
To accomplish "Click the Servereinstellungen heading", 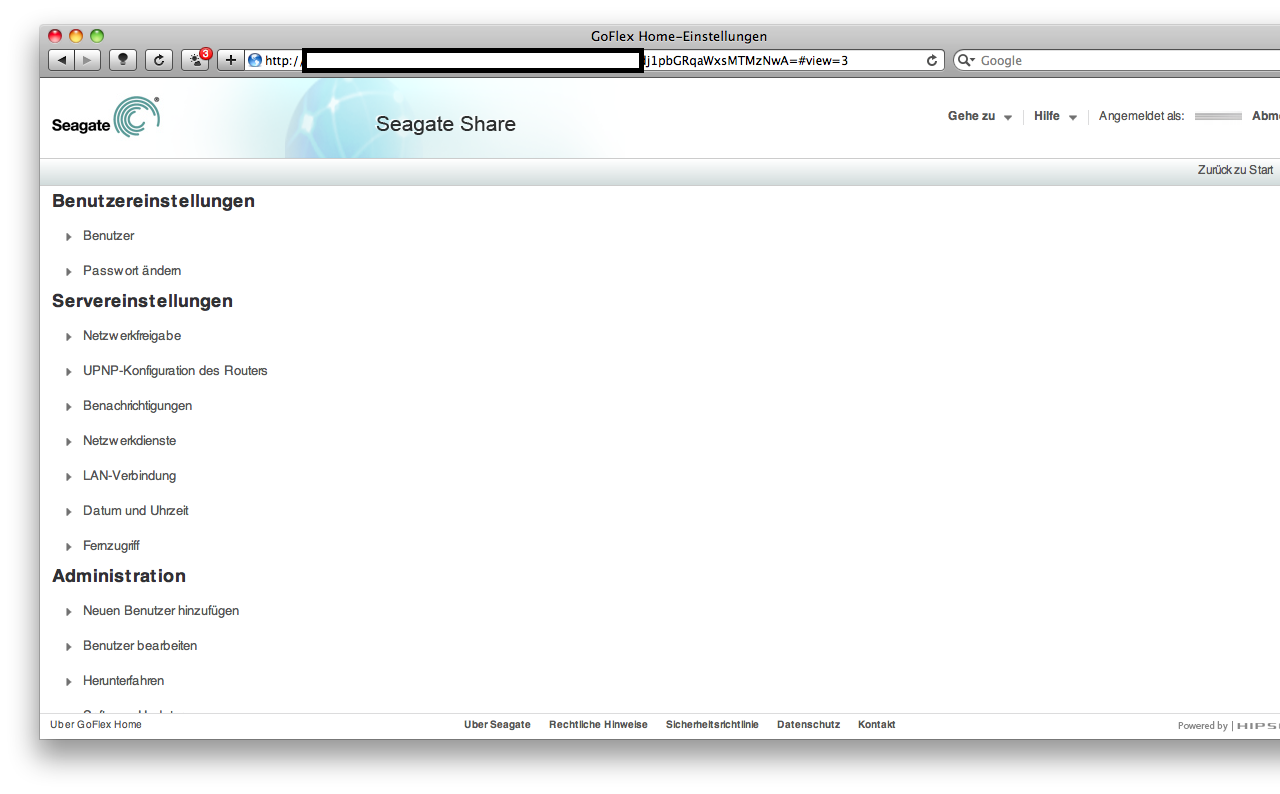I will click(142, 301).
